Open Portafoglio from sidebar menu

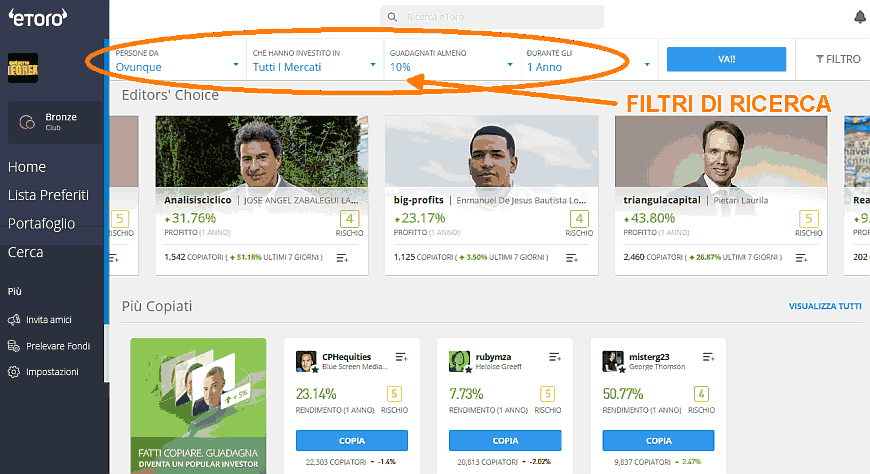point(40,224)
